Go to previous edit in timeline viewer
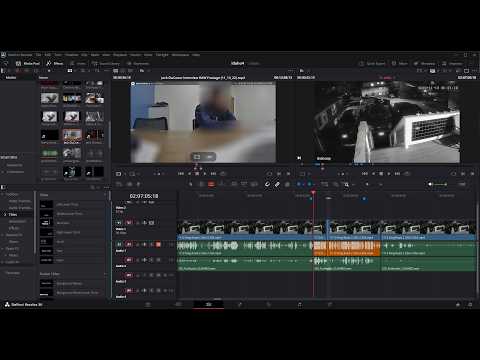 (x=365, y=174)
